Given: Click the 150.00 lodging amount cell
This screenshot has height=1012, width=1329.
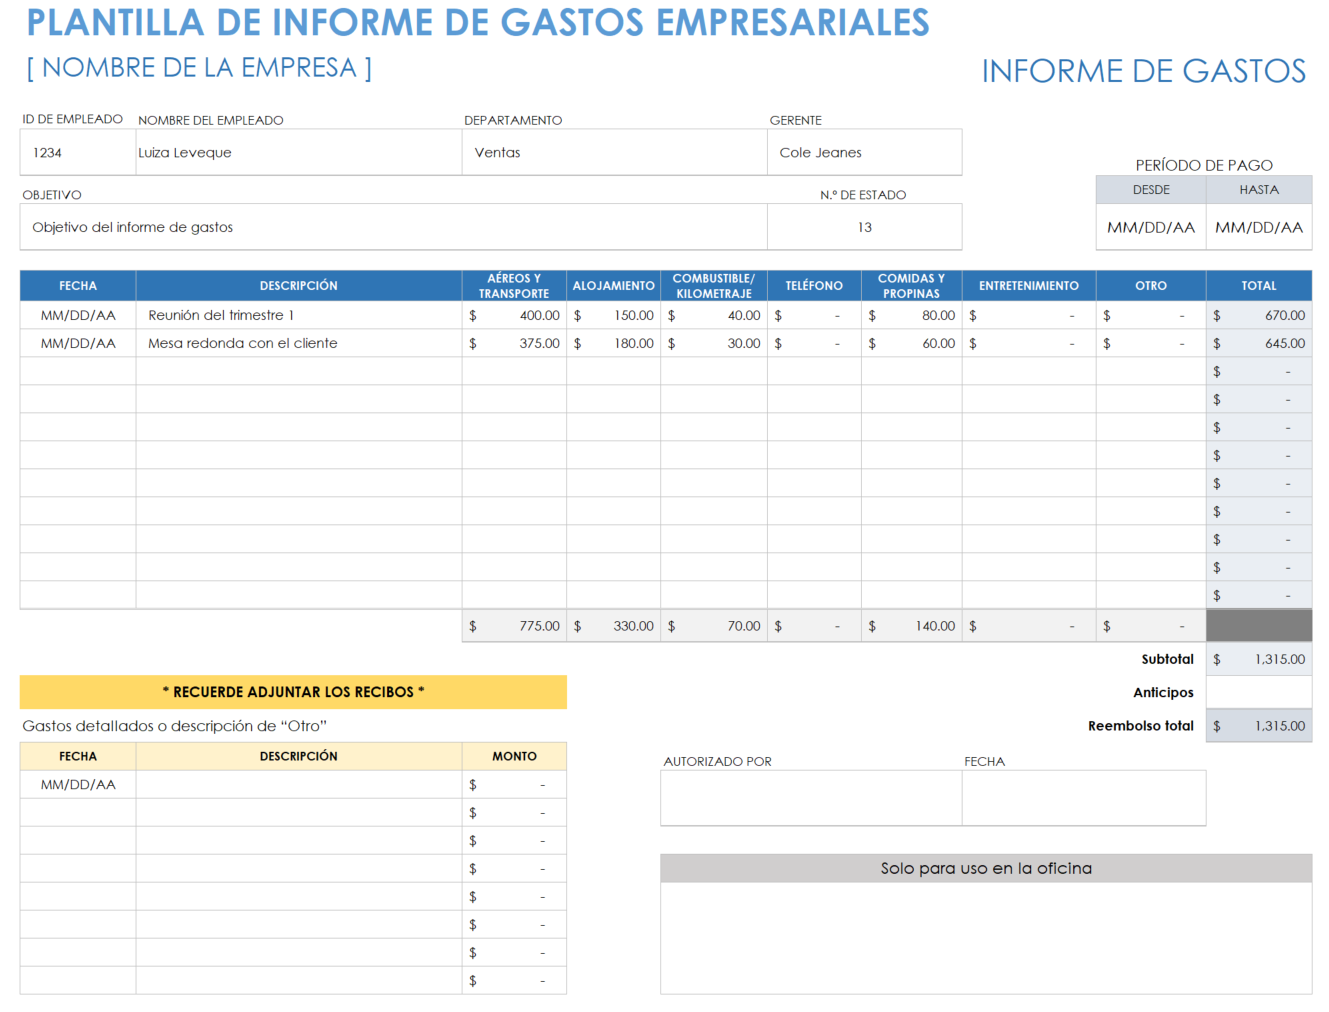Looking at the screenshot, I should click(614, 315).
